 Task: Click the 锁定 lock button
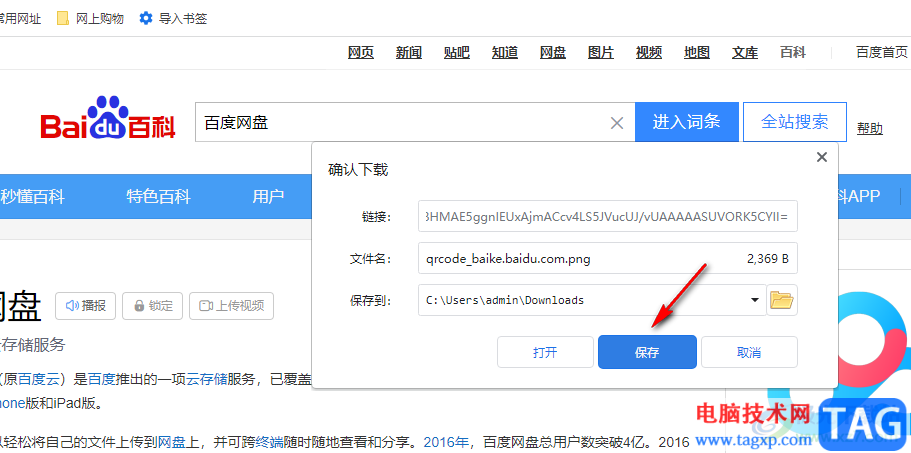(153, 305)
